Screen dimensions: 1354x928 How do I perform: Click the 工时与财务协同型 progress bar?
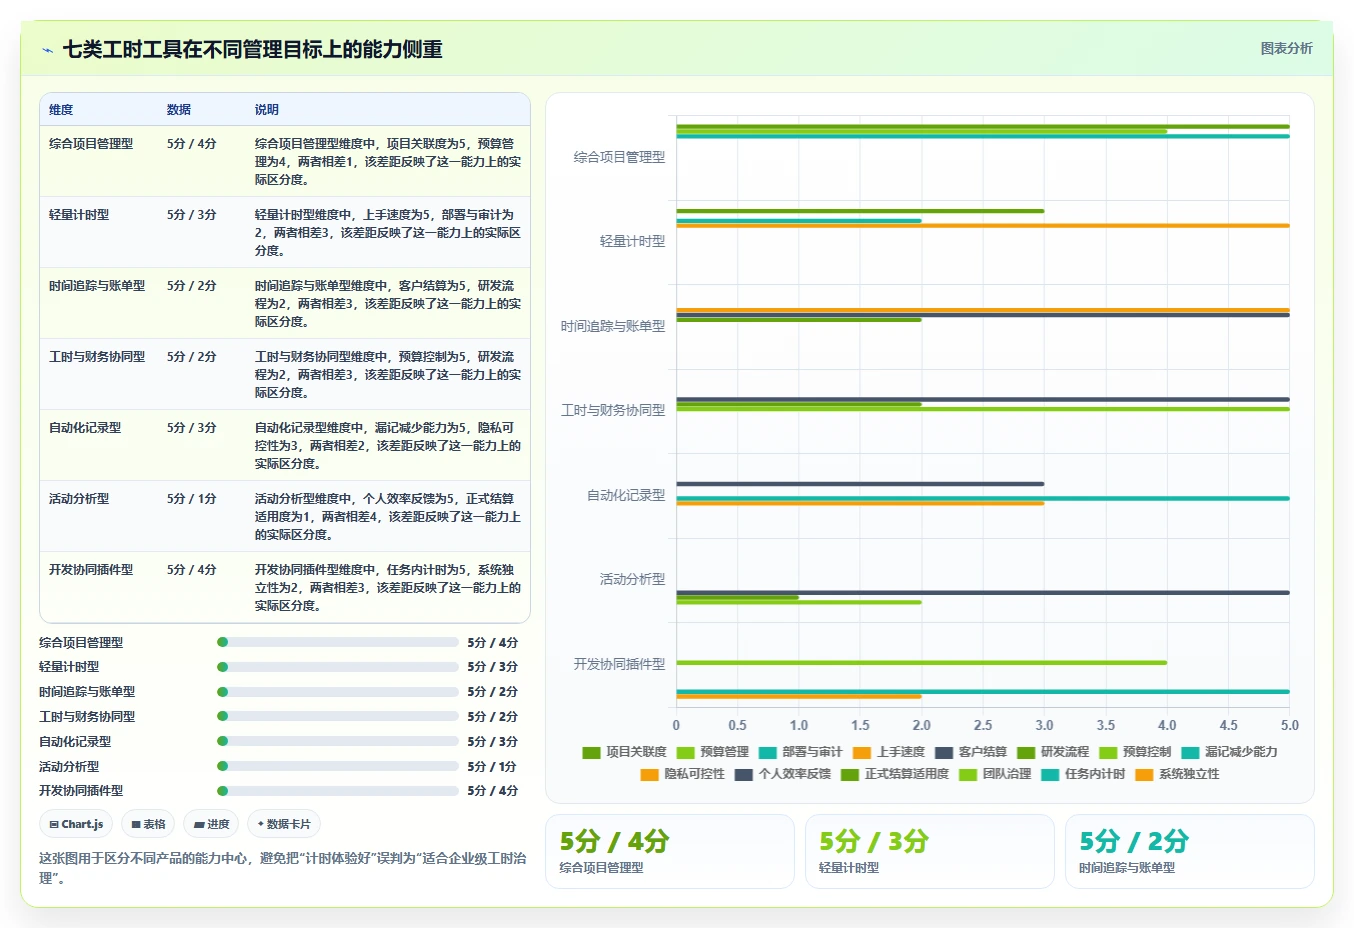coord(338,717)
